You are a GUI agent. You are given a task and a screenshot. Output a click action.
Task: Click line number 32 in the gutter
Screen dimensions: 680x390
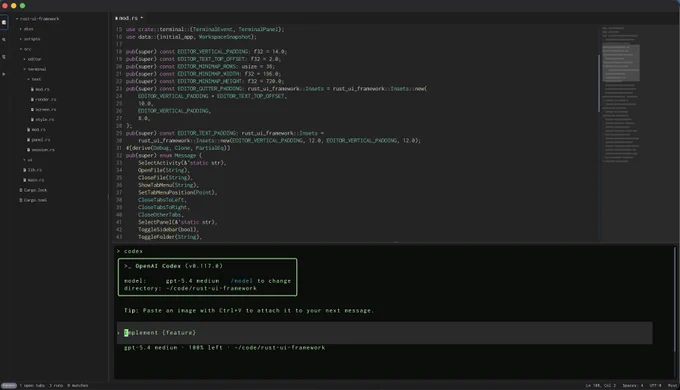[x=119, y=155]
